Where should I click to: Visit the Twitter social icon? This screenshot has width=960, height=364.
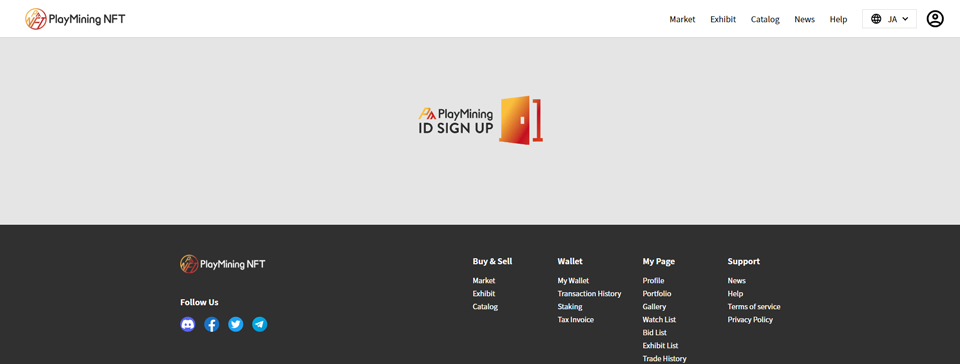[x=236, y=324]
